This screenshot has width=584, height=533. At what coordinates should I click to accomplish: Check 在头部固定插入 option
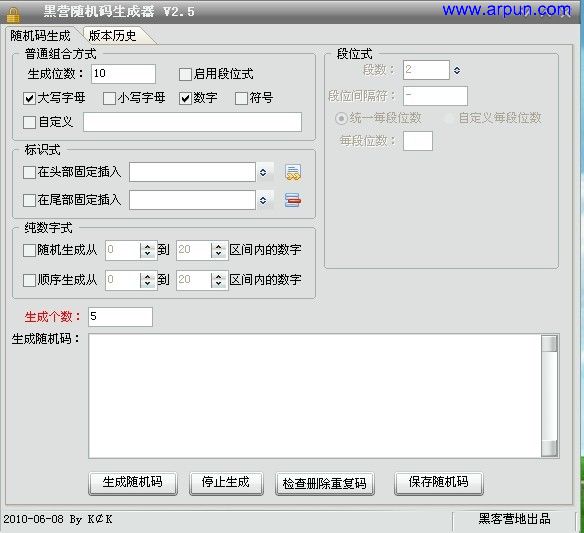coord(29,172)
